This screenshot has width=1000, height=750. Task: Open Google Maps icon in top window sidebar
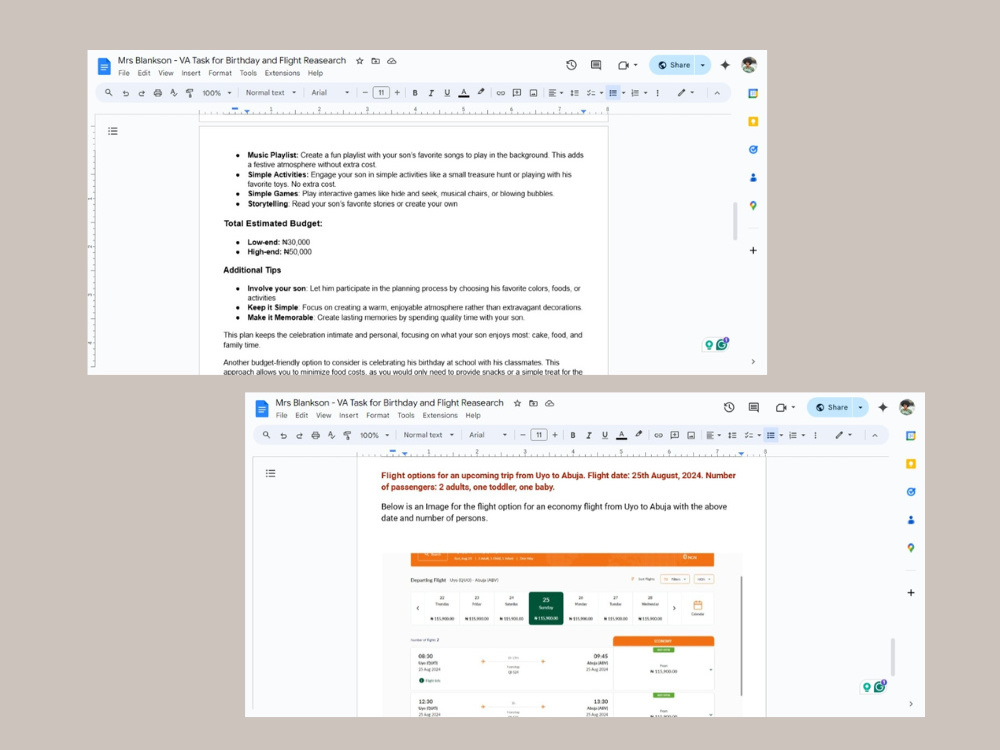tap(753, 205)
